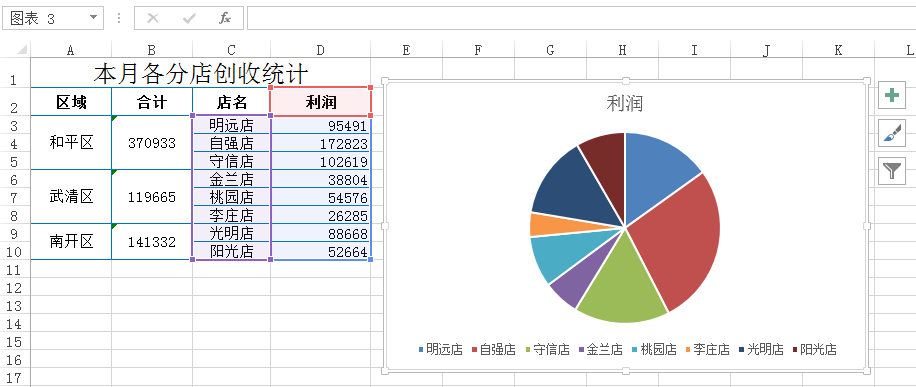Expand the Name Box dropdown arrow

93,18
